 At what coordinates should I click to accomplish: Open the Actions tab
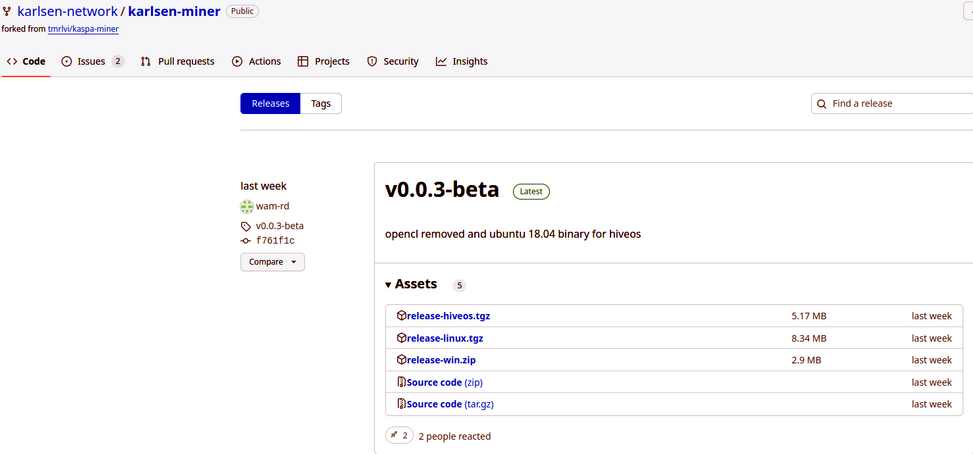[256, 61]
